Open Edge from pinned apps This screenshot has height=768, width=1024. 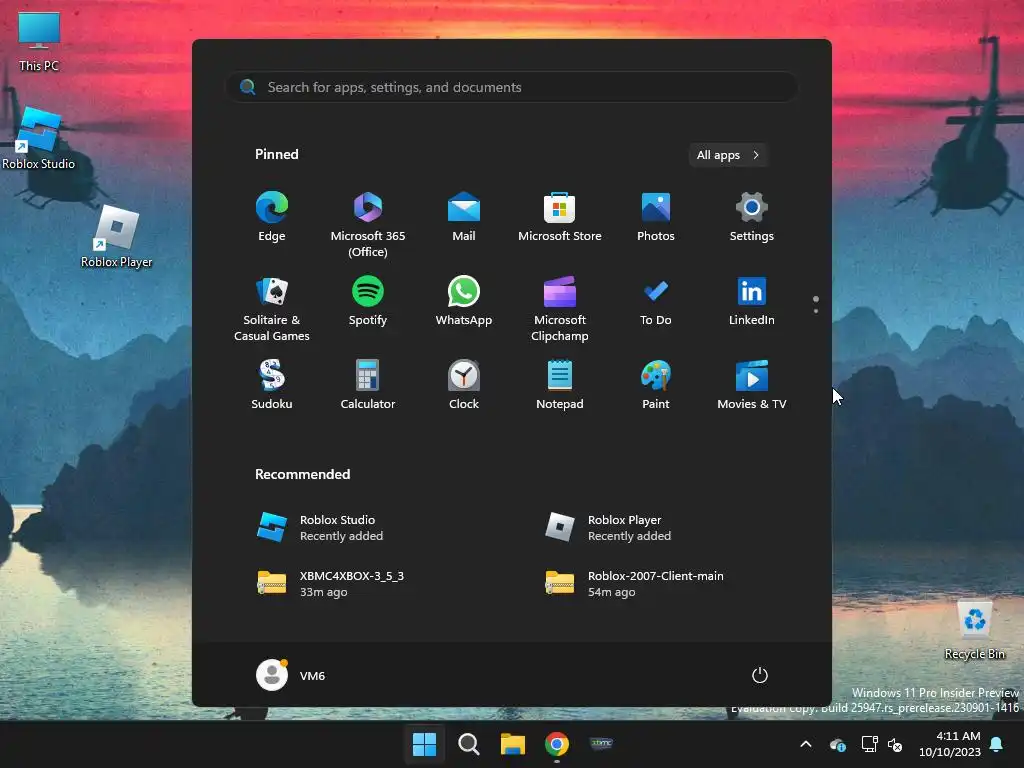tap(272, 217)
